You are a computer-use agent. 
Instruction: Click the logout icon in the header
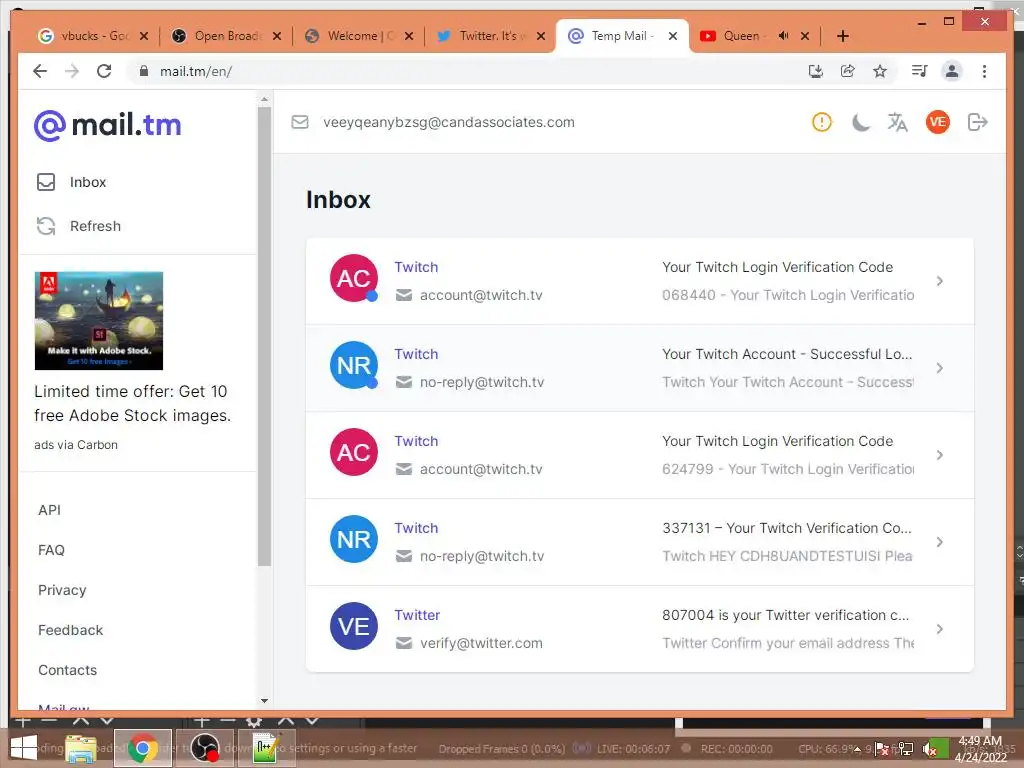point(978,122)
